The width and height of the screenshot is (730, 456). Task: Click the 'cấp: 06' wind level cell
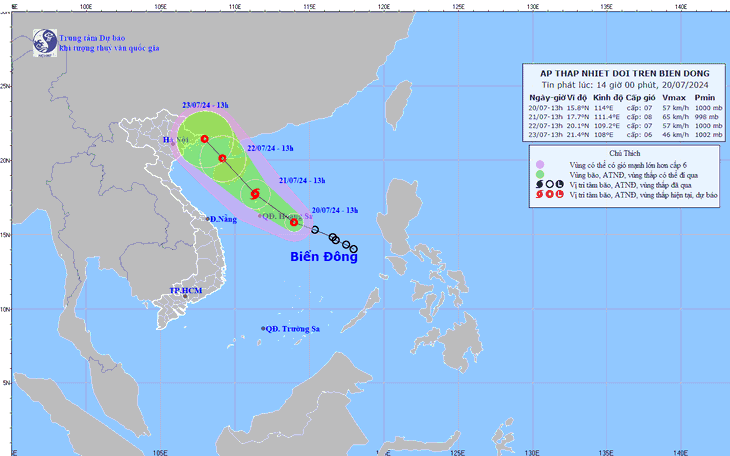pyautogui.click(x=637, y=135)
